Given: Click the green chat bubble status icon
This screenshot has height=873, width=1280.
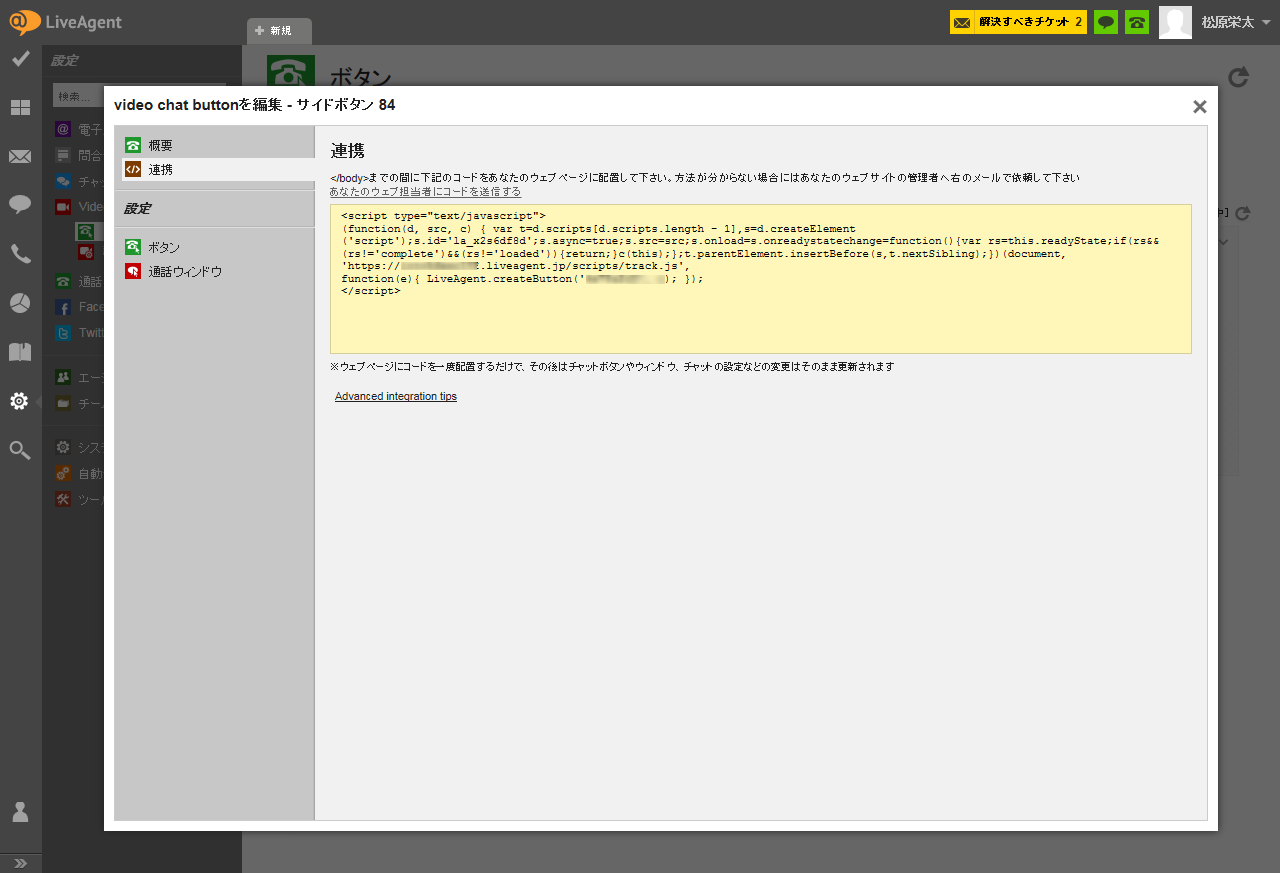Looking at the screenshot, I should point(1106,22).
